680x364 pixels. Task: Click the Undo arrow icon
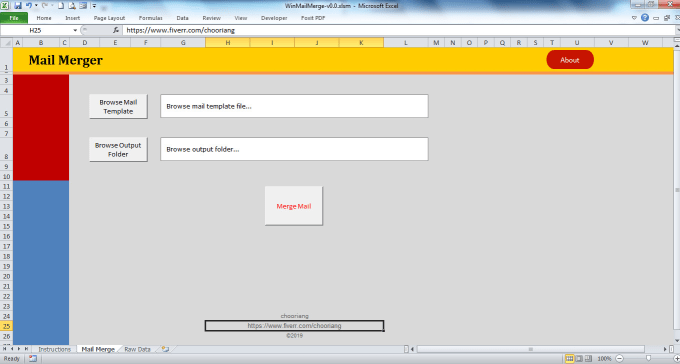(29, 6)
